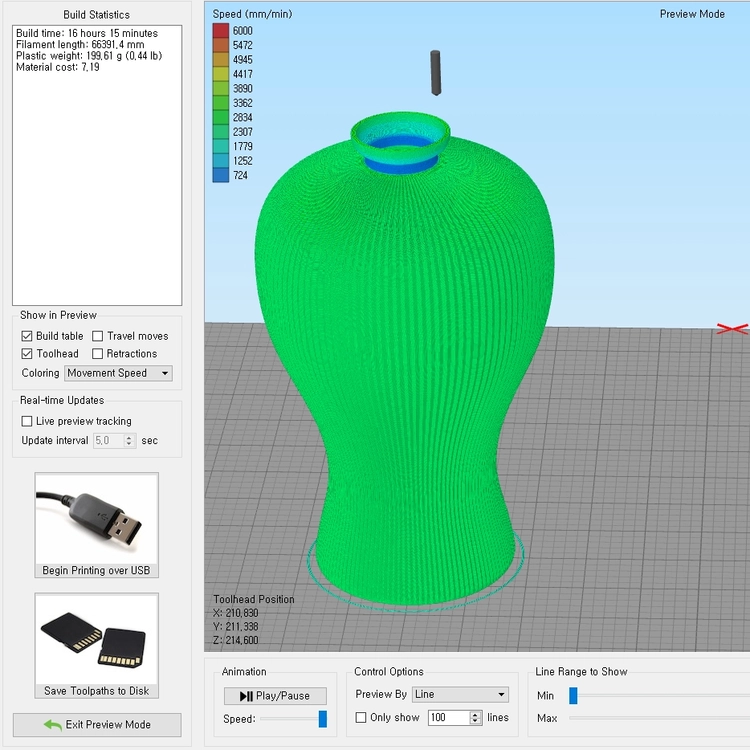Enable the Travel moves checkbox
This screenshot has height=750, width=750.
[98, 336]
